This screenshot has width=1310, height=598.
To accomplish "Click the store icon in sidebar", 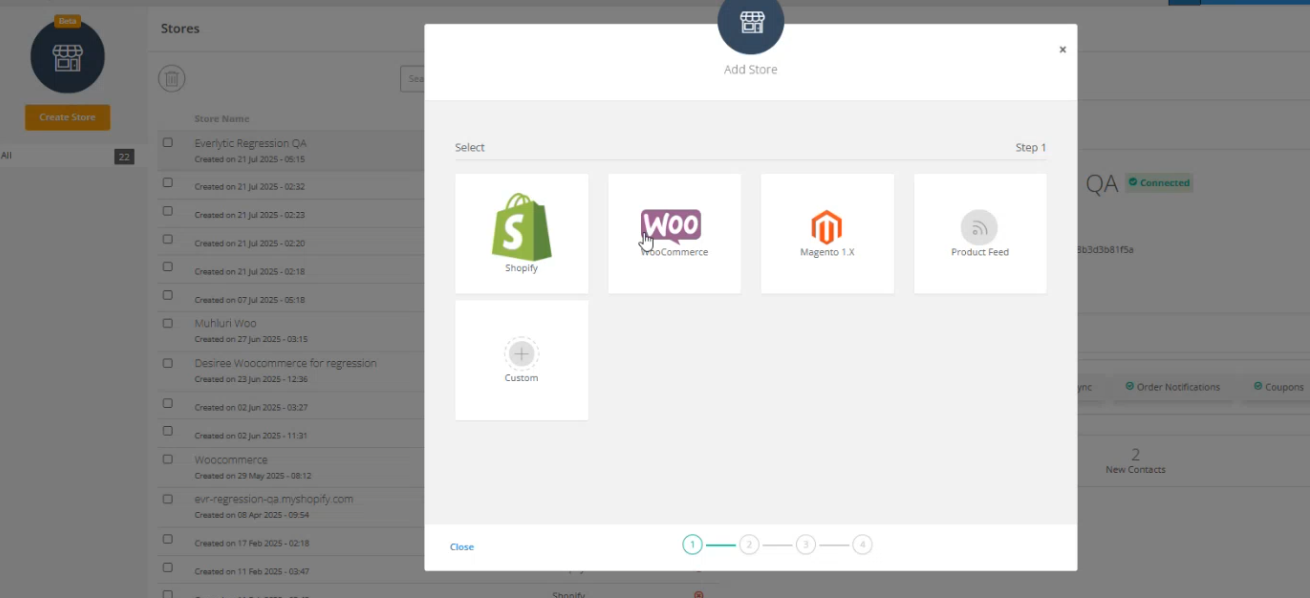I will click(67, 57).
